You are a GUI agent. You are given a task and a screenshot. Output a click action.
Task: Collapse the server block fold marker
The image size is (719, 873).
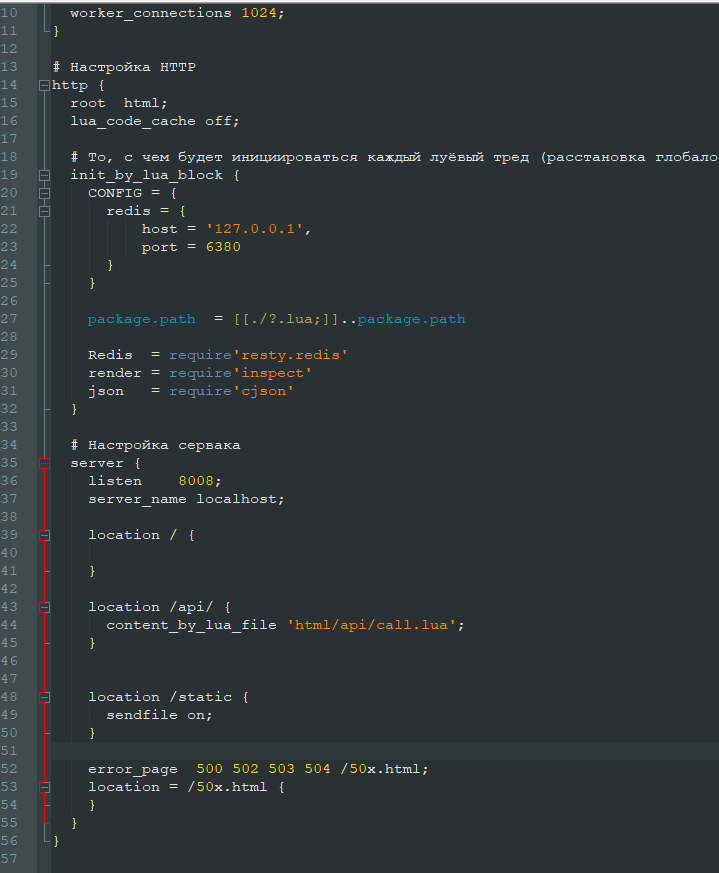tap(45, 463)
